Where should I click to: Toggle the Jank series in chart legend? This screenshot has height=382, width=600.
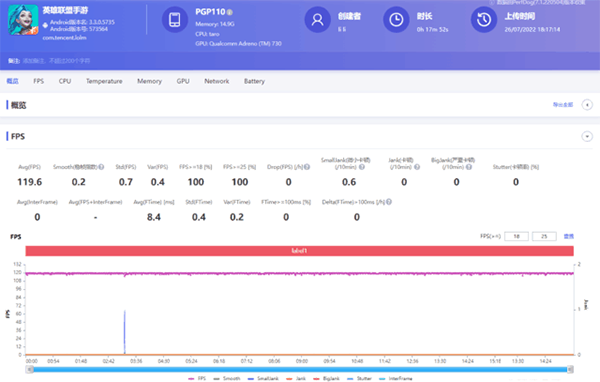(x=296, y=378)
